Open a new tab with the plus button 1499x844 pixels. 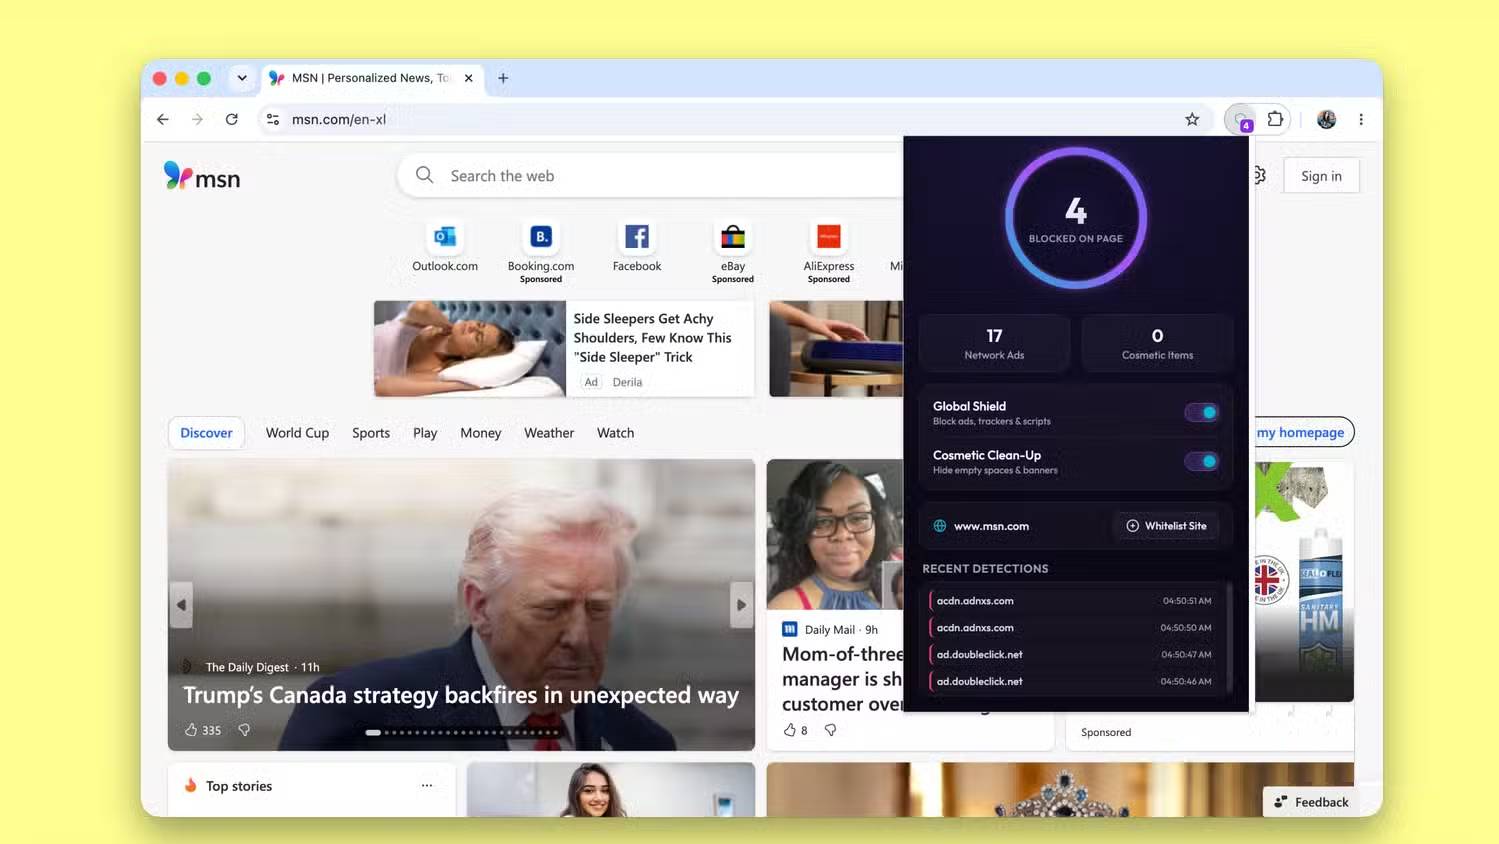coord(503,78)
